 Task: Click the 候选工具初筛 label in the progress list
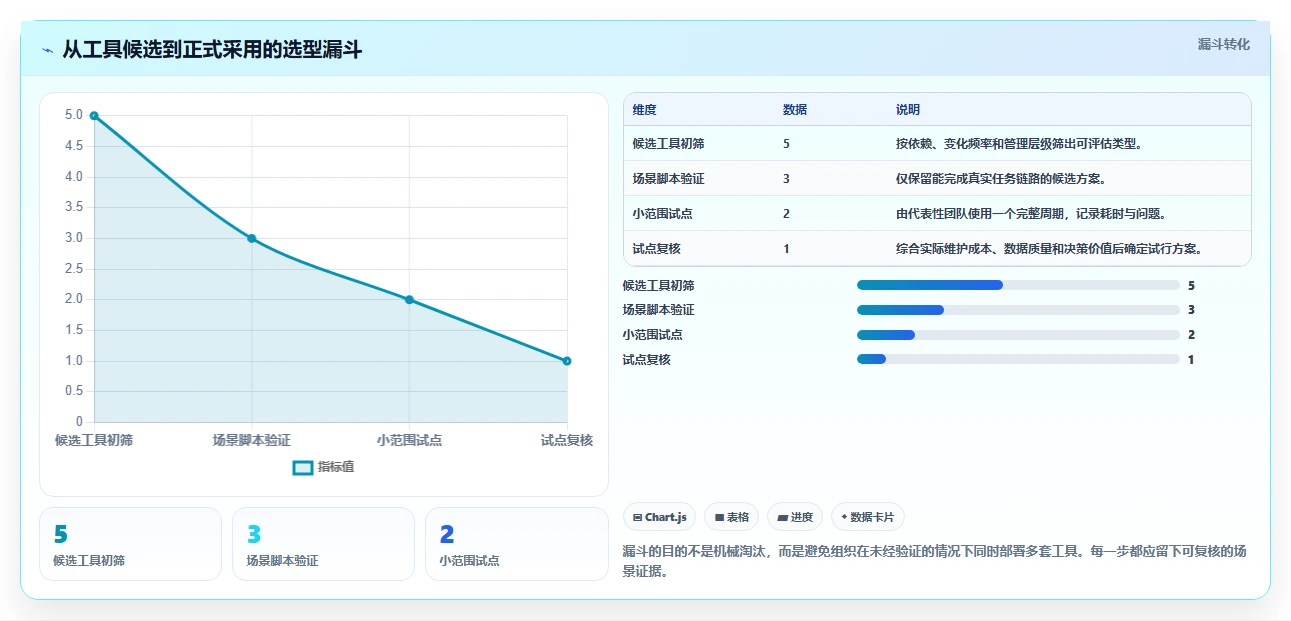[658, 286]
